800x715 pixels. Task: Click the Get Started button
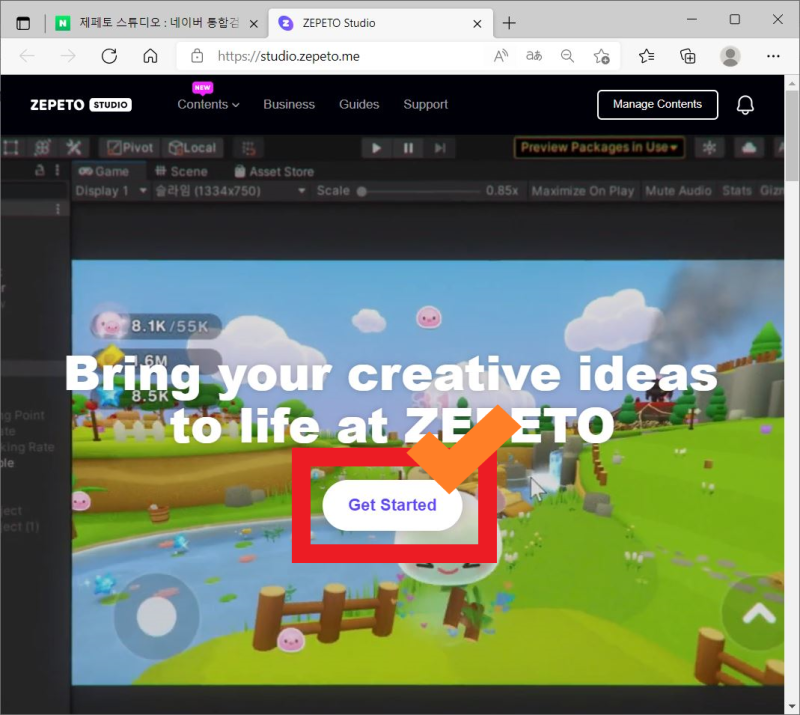tap(391, 505)
